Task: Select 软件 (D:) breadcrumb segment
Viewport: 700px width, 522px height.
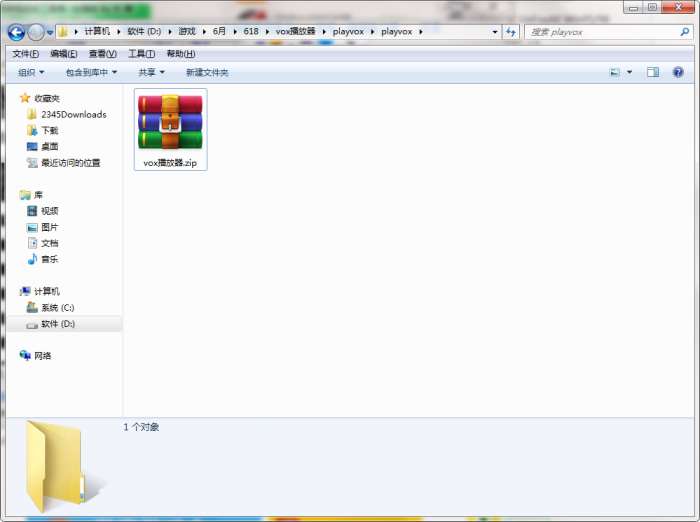Action: [144, 31]
